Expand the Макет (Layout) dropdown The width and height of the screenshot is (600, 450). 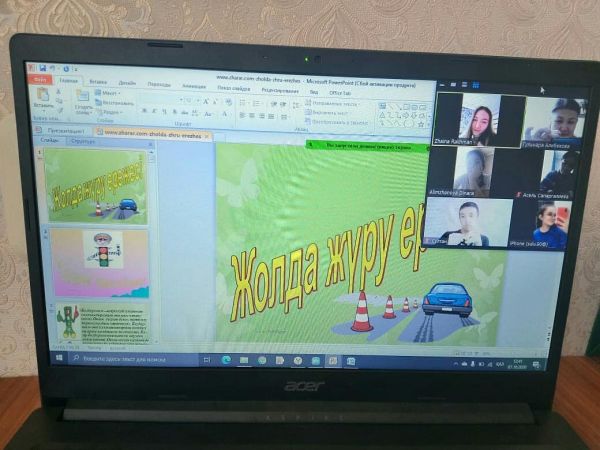(x=109, y=93)
